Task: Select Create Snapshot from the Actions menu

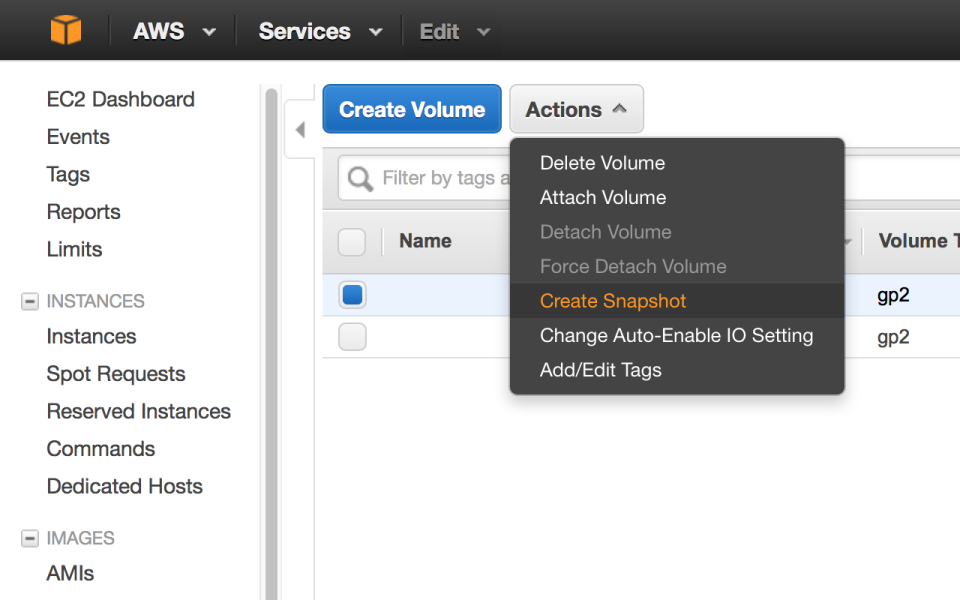Action: point(612,300)
